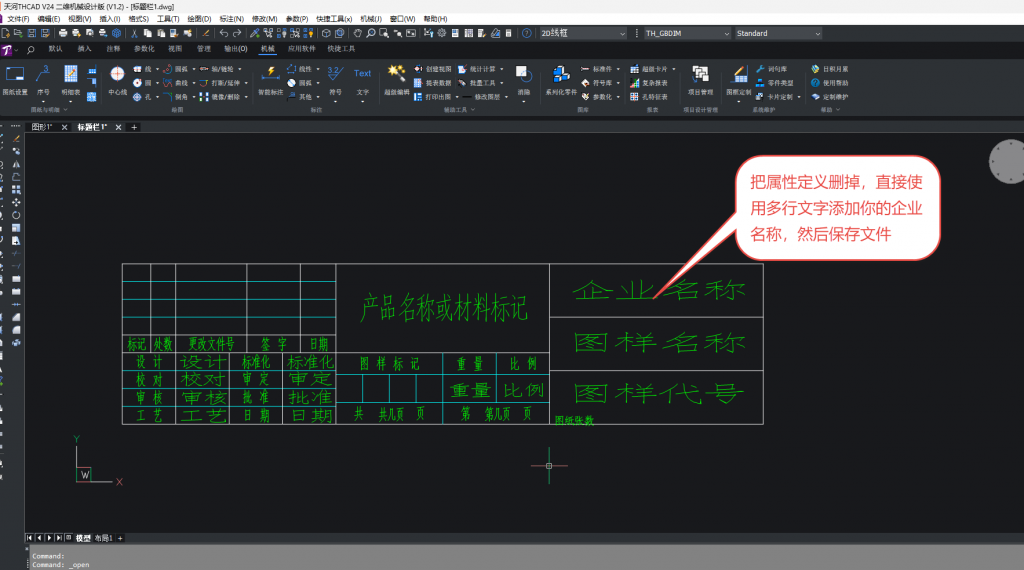1024x570 pixels.
Task: Click the 企业名称 attribute text in title block
Action: click(659, 290)
